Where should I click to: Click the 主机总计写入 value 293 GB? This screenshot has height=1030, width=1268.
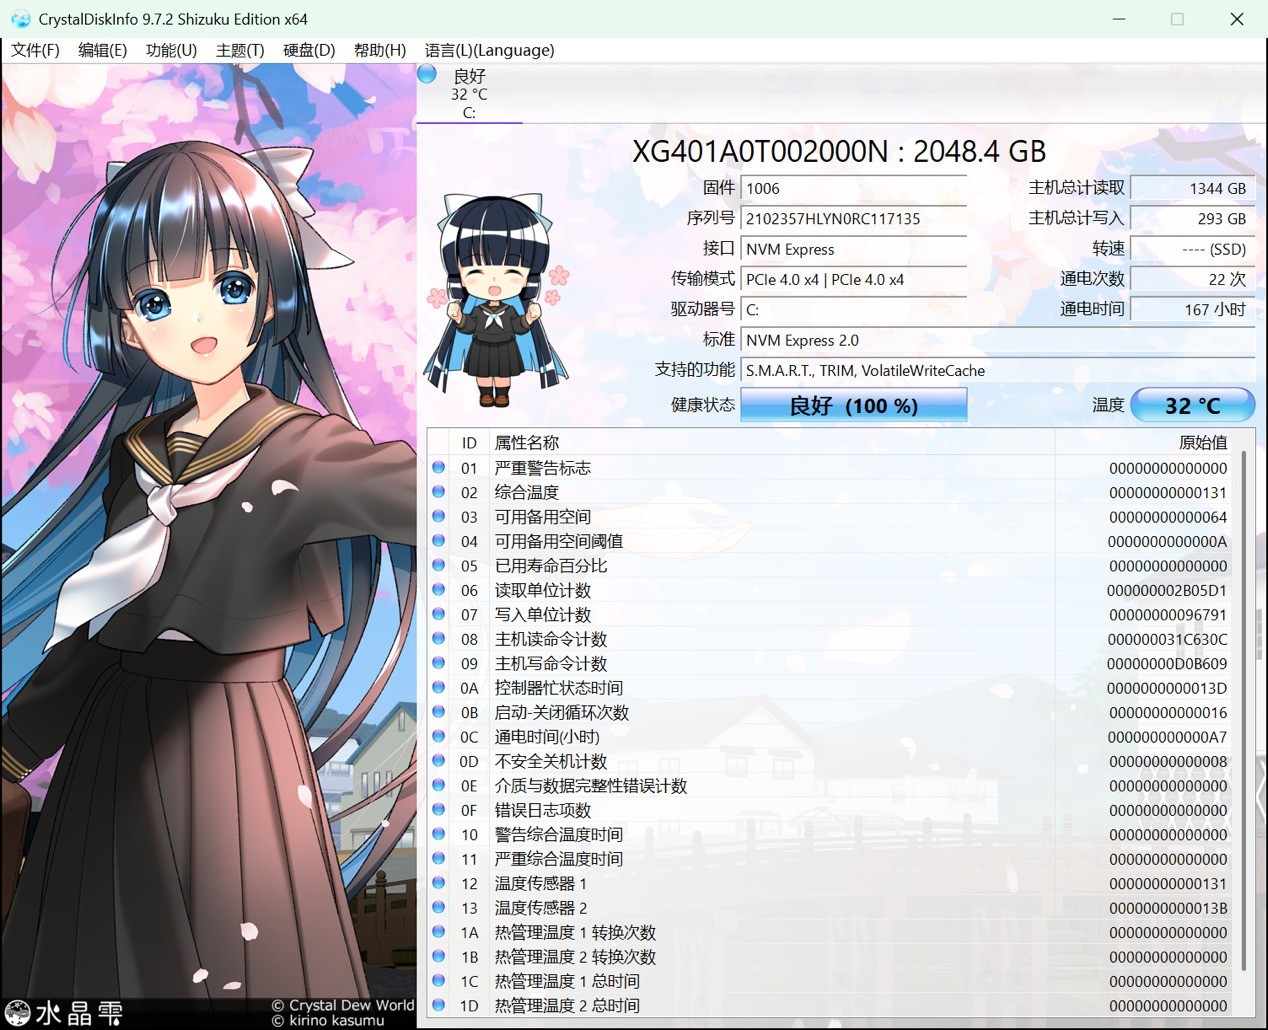pos(1192,218)
